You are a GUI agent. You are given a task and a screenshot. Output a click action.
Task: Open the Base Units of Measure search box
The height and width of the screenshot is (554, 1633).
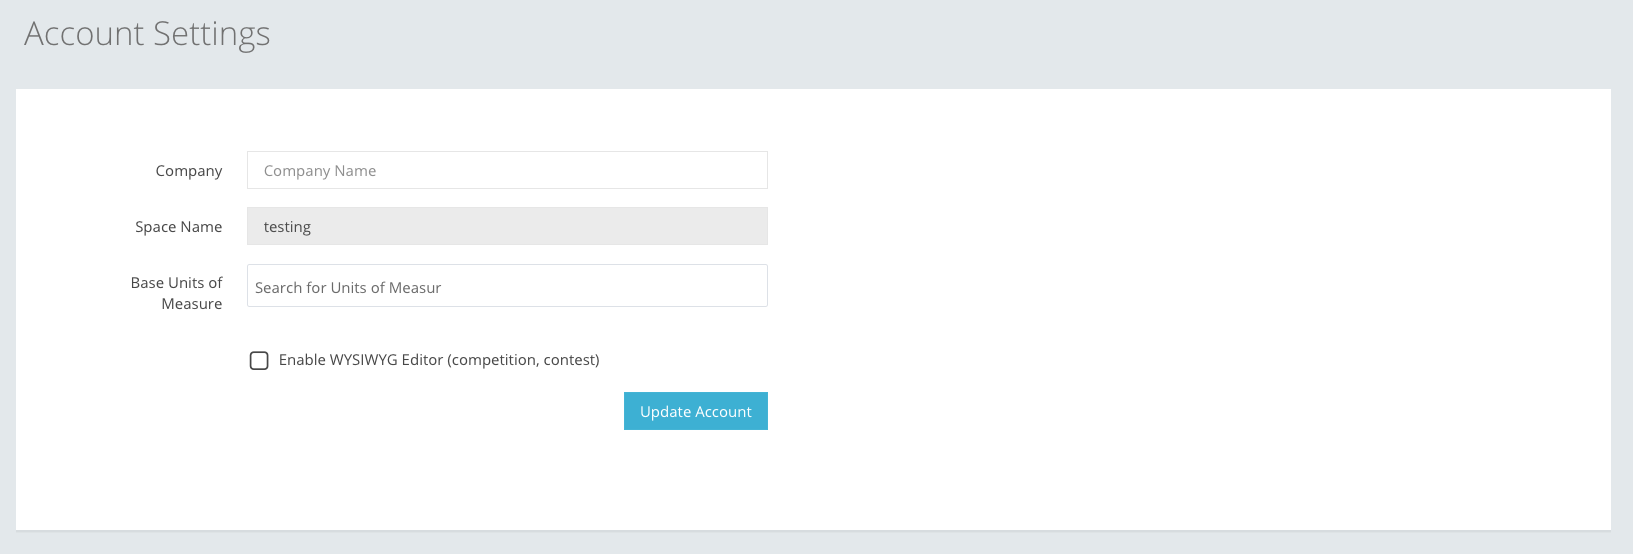coord(507,286)
